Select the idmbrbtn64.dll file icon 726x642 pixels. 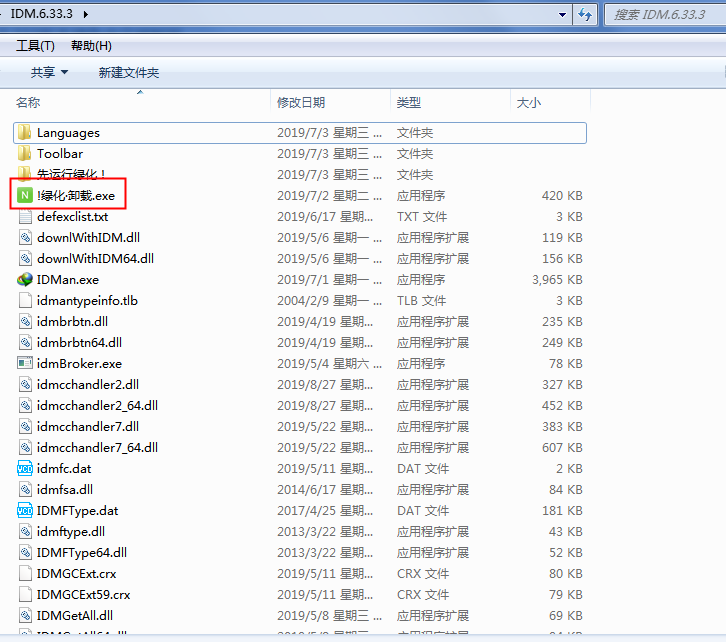pyautogui.click(x=25, y=343)
